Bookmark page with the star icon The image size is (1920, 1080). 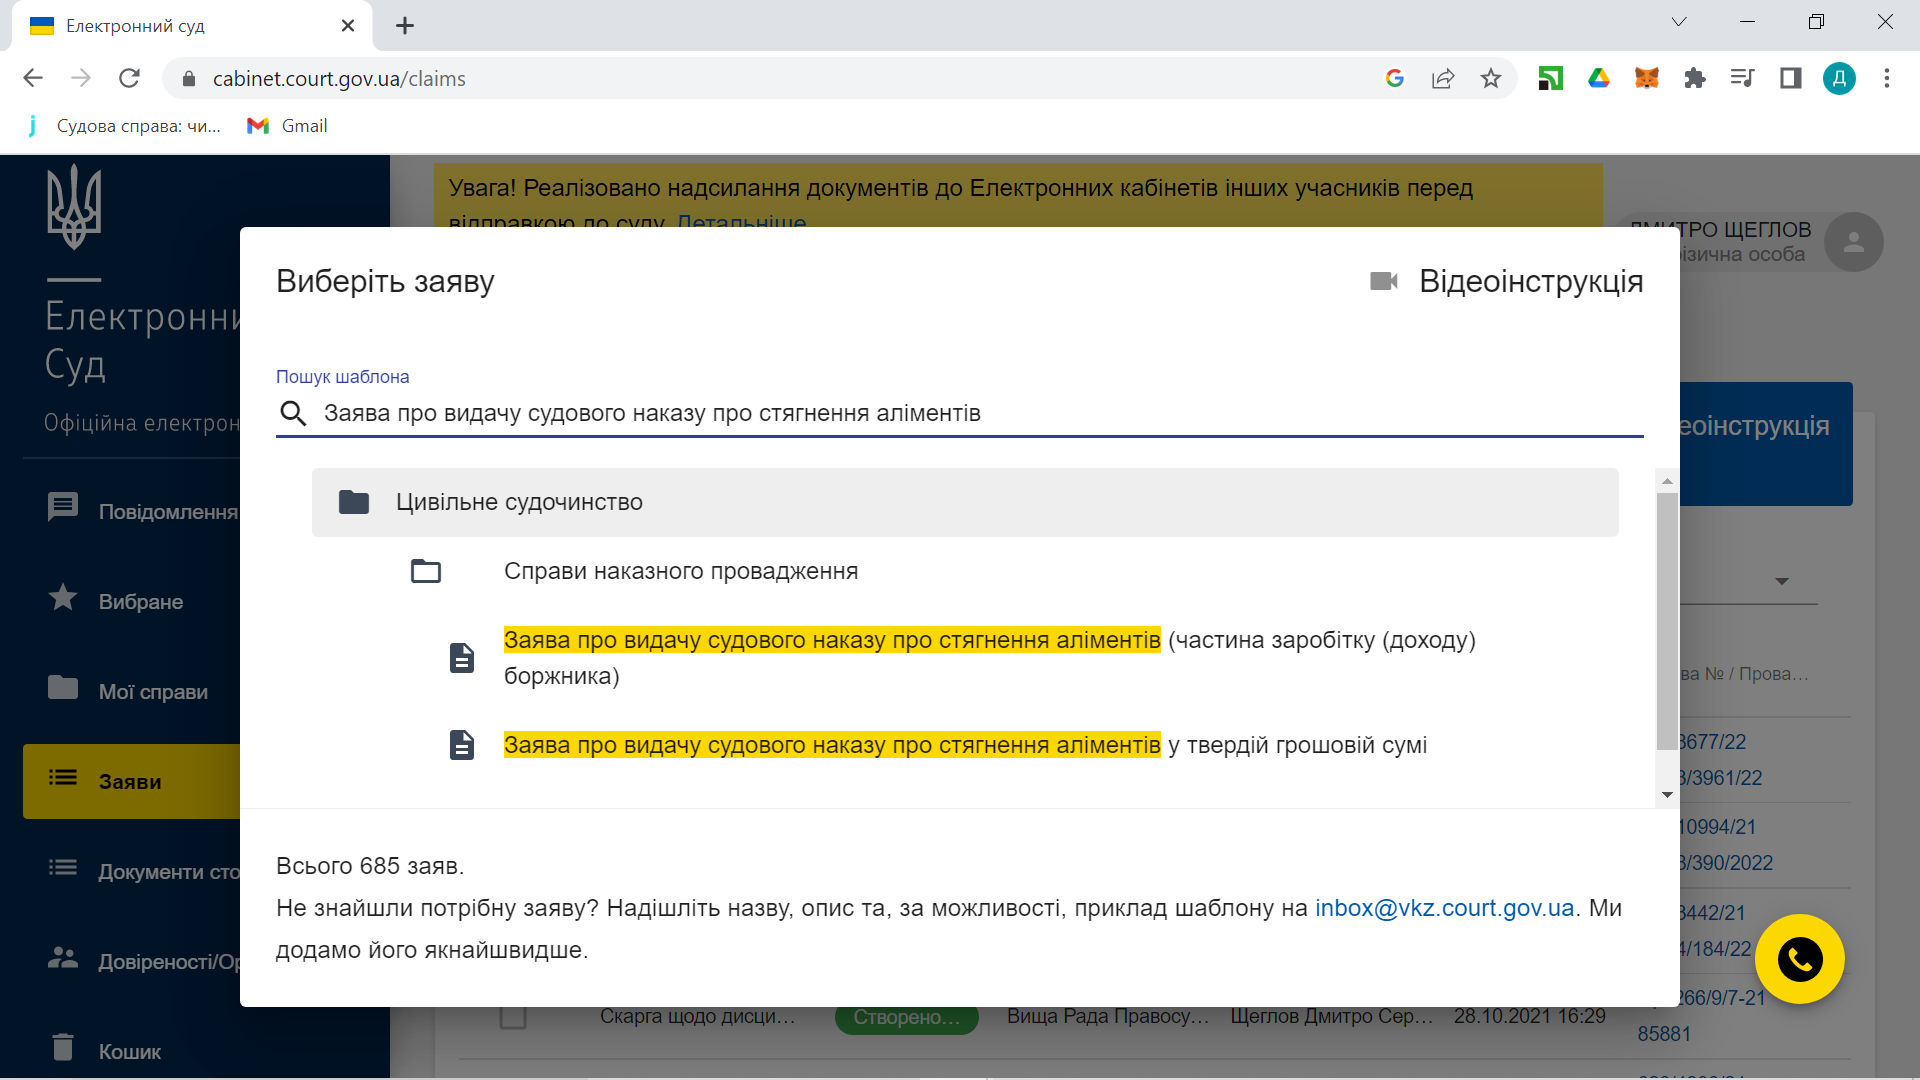(1490, 78)
